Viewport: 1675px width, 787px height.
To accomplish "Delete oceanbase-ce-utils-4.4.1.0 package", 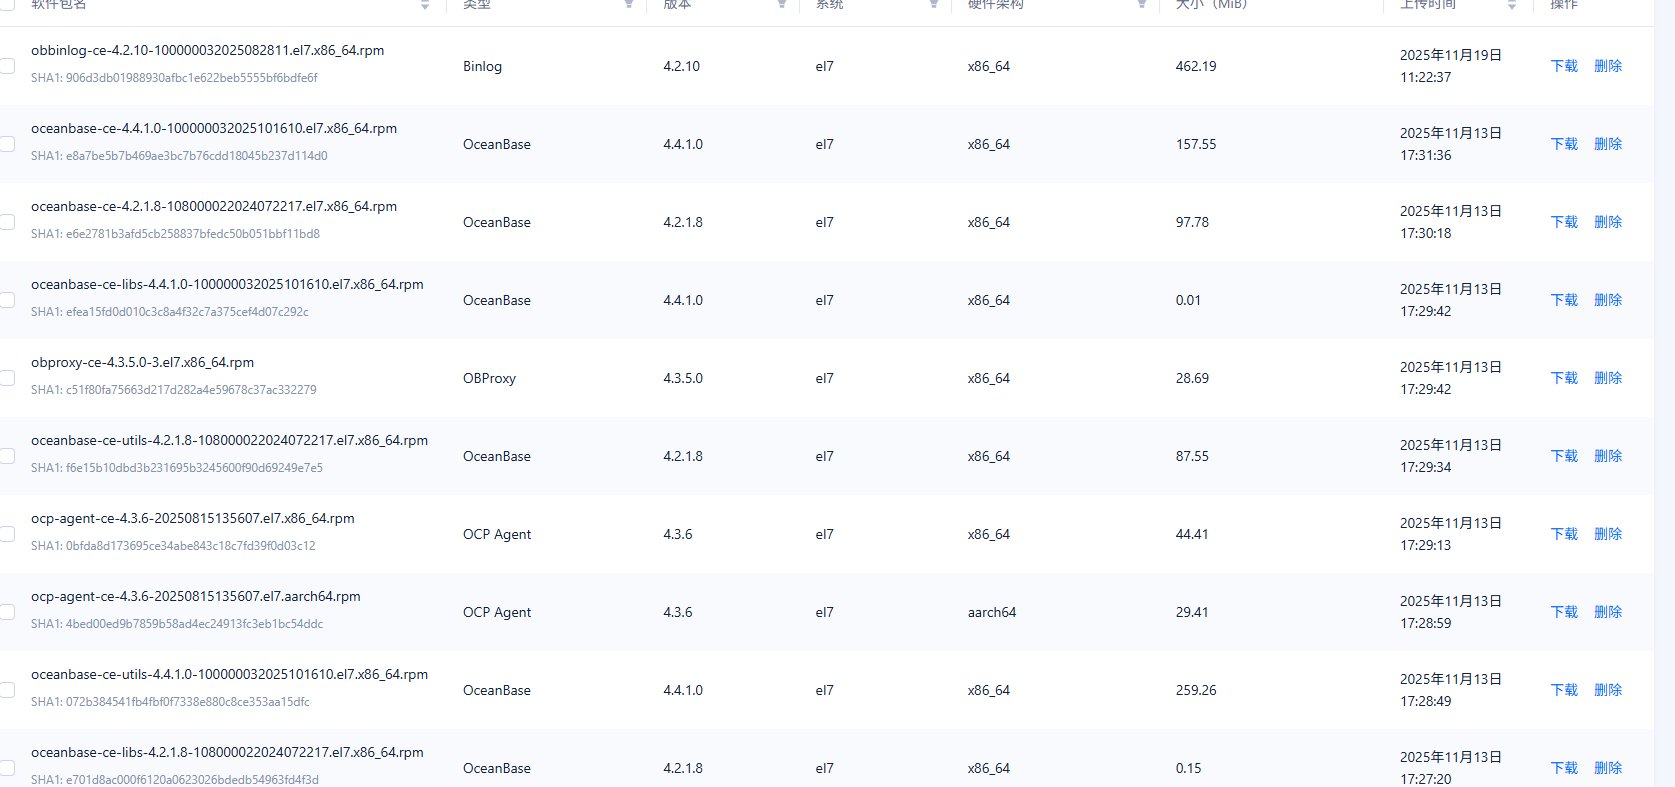I will pos(1607,690).
